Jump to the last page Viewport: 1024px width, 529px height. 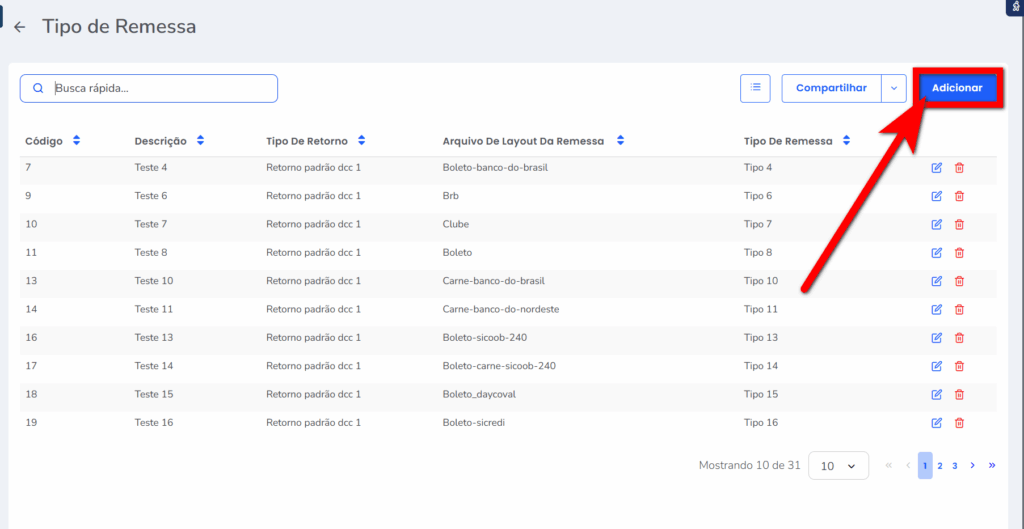pos(991,466)
